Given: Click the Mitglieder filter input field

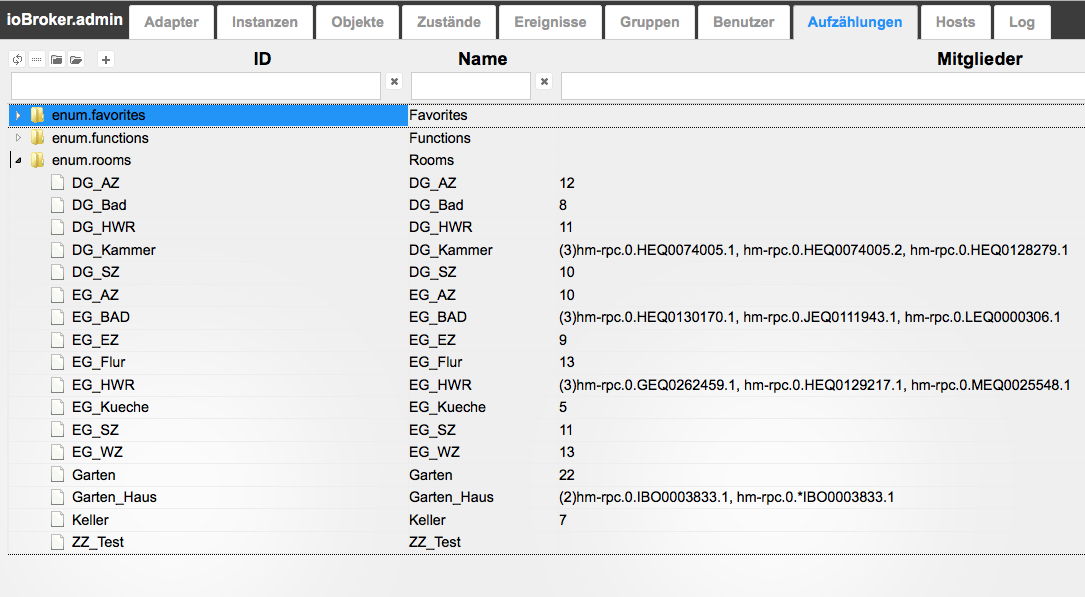Looking at the screenshot, I should point(822,86).
